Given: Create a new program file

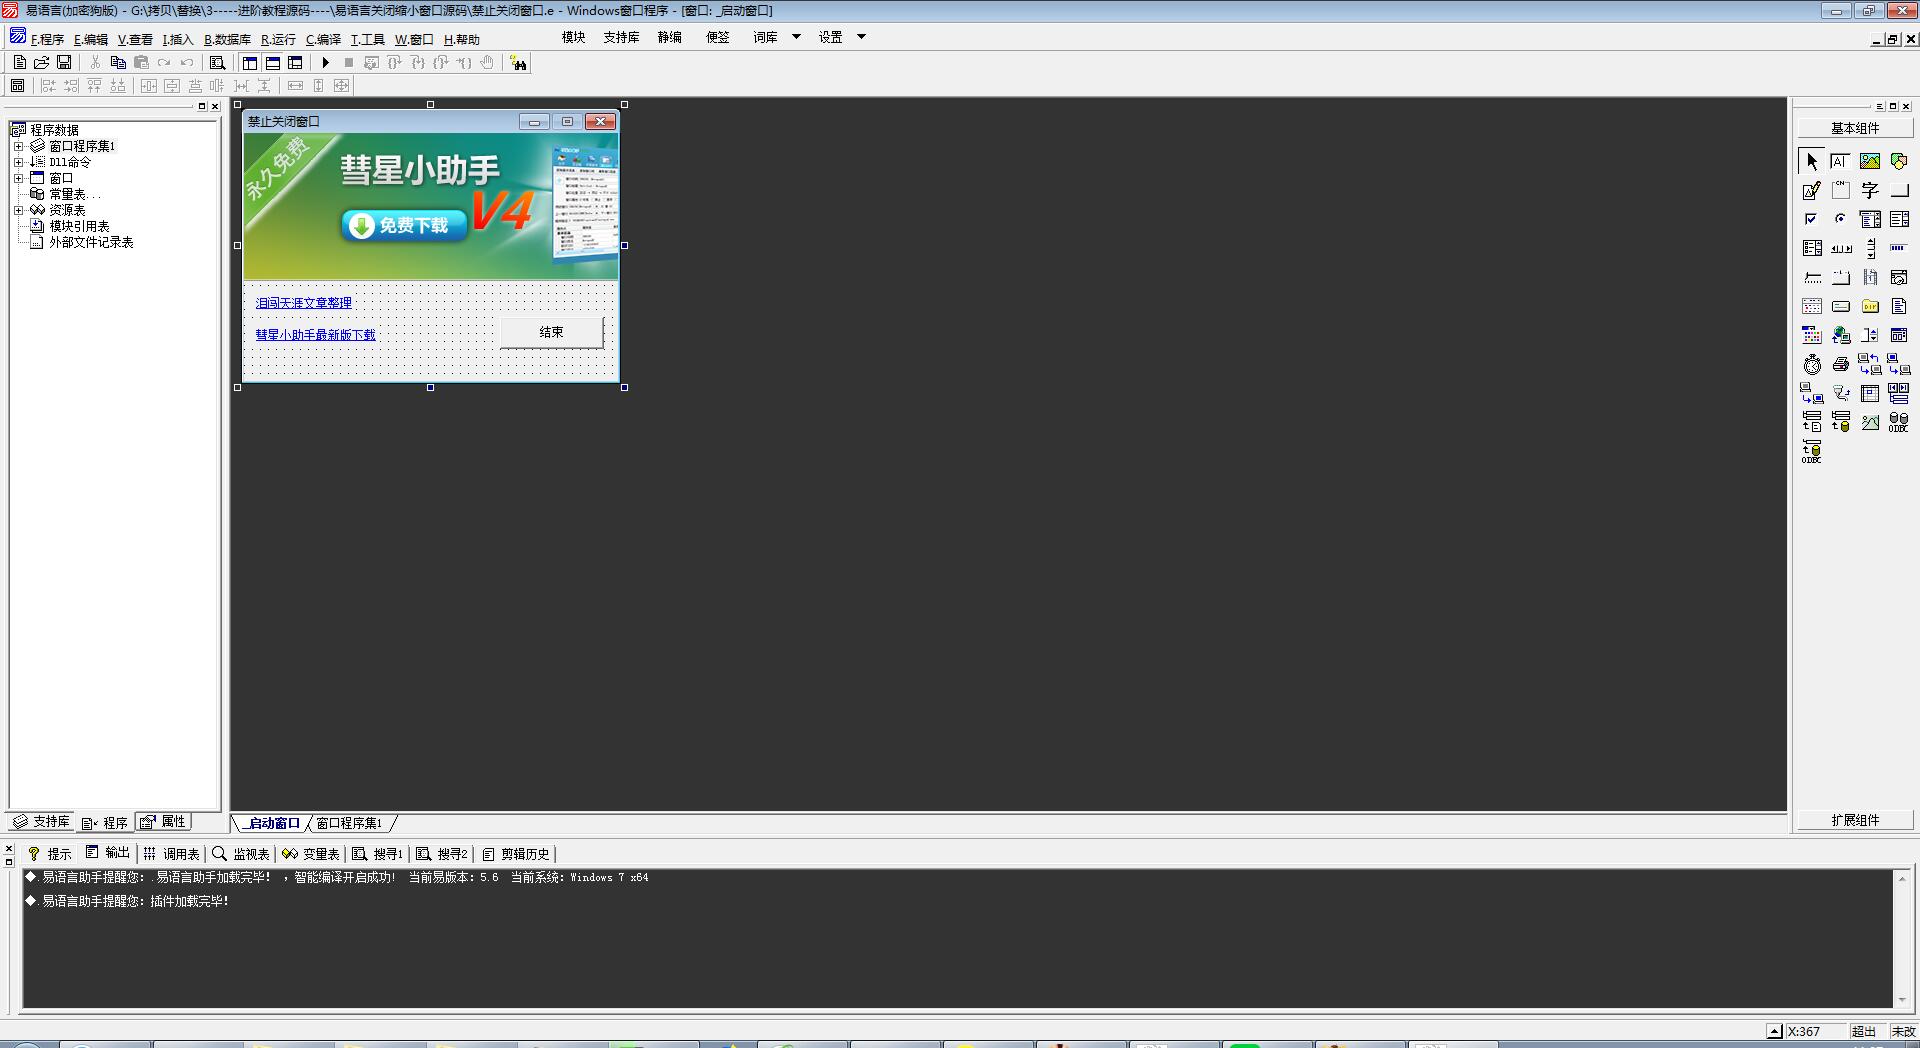Looking at the screenshot, I should [19, 62].
